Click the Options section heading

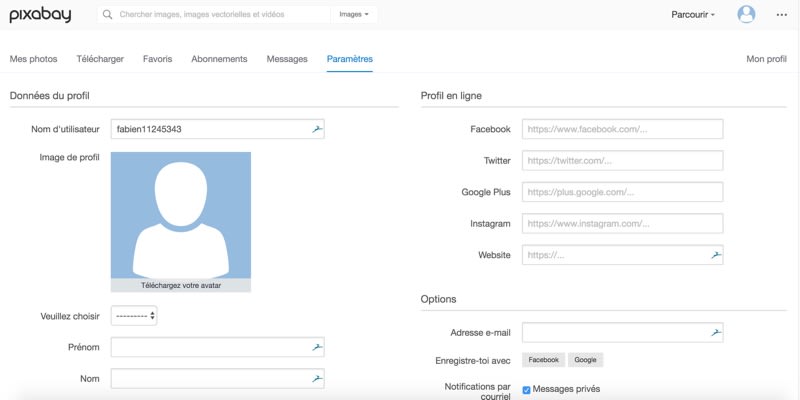point(438,299)
